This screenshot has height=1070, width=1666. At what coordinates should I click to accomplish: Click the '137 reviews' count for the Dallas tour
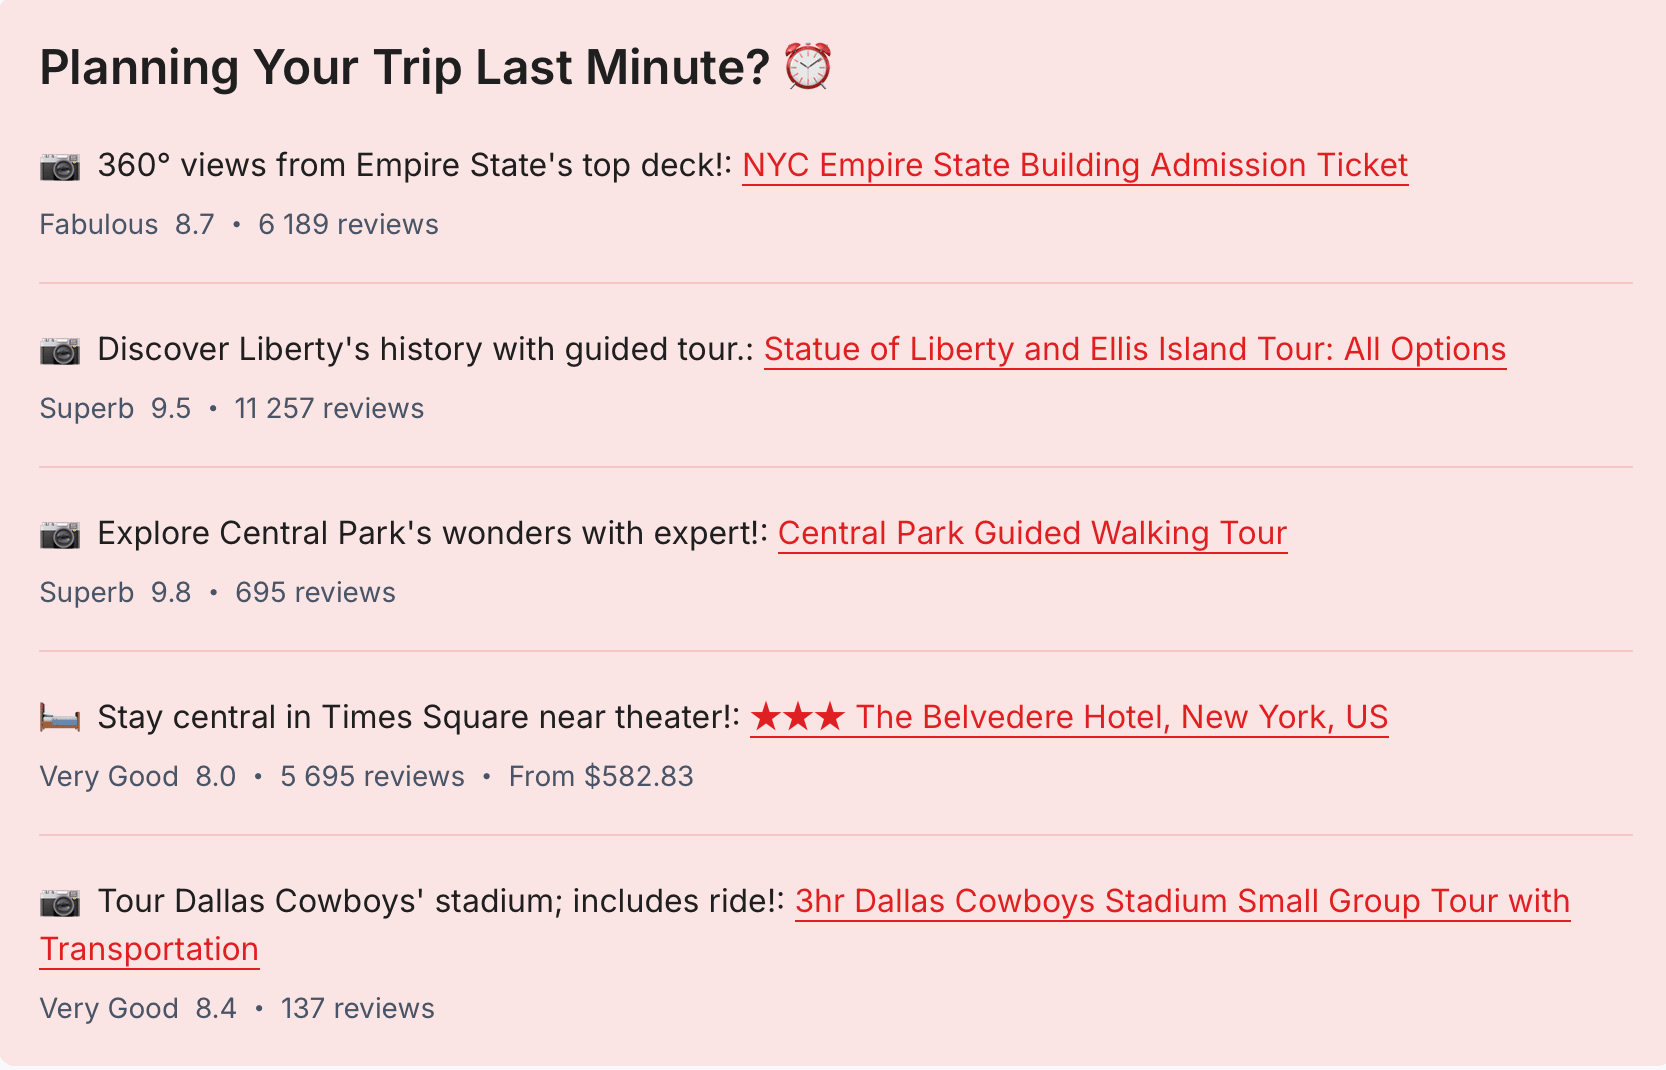coord(357,1008)
